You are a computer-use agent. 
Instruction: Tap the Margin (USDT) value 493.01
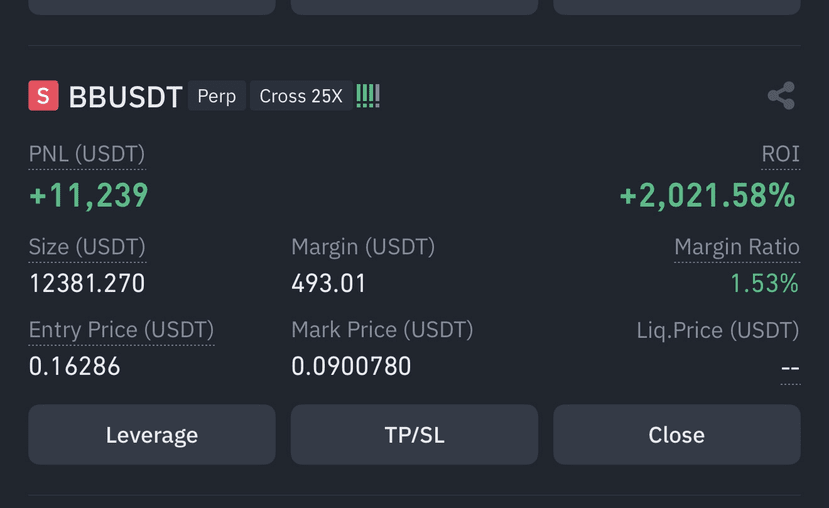click(x=328, y=283)
